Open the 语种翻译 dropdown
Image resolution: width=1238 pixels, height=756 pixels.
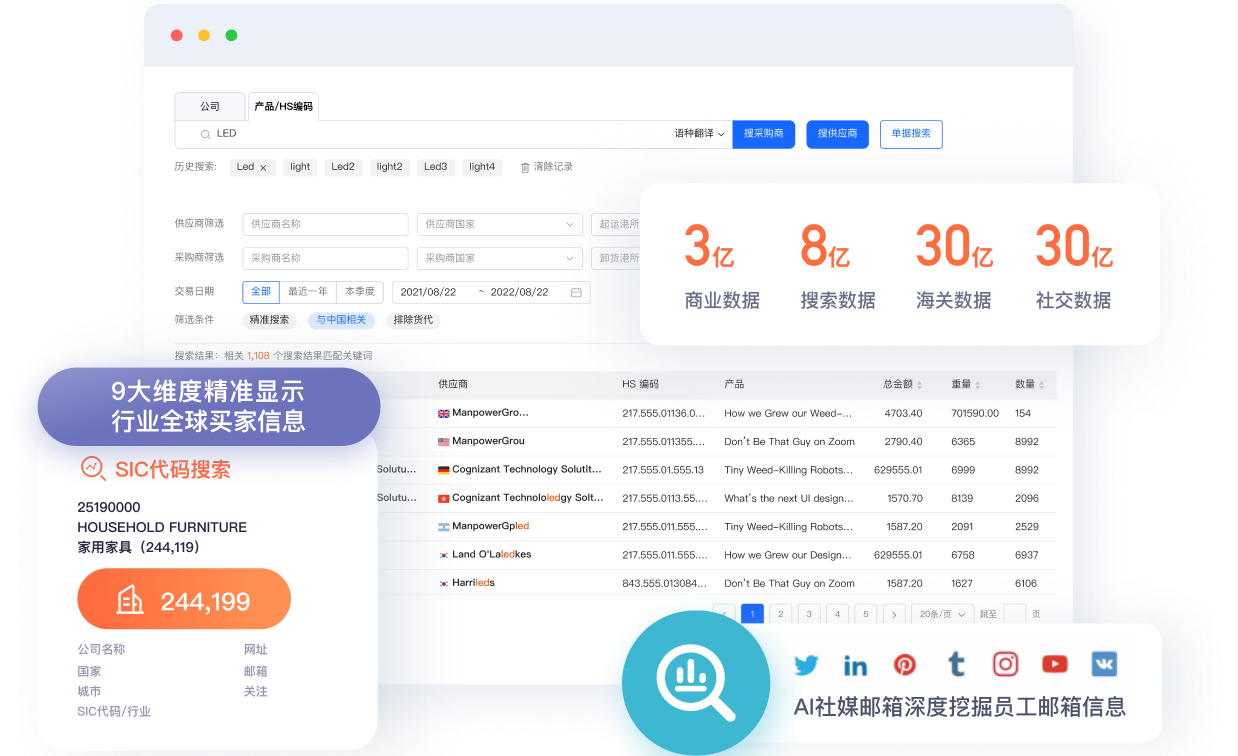pyautogui.click(x=699, y=134)
